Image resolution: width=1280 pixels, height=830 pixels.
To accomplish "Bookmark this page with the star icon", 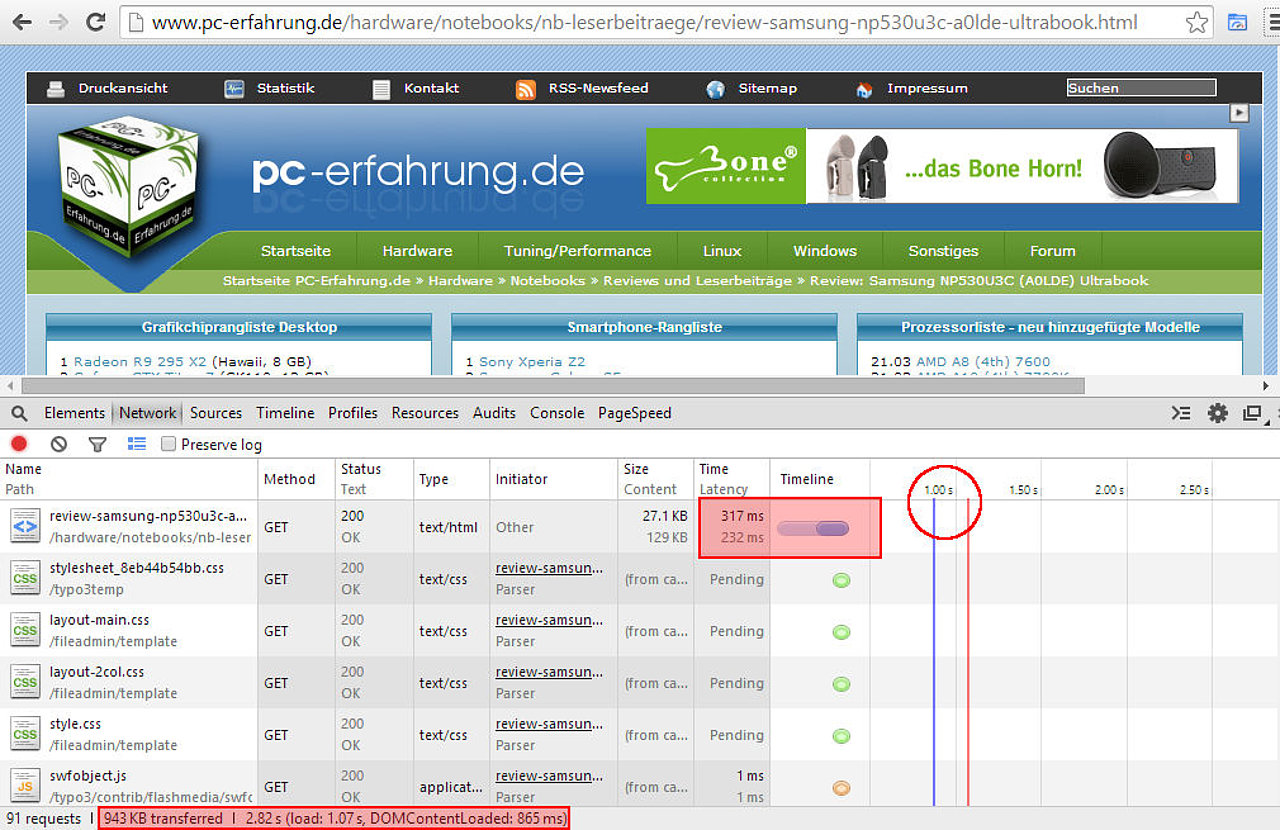I will pyautogui.click(x=1196, y=22).
